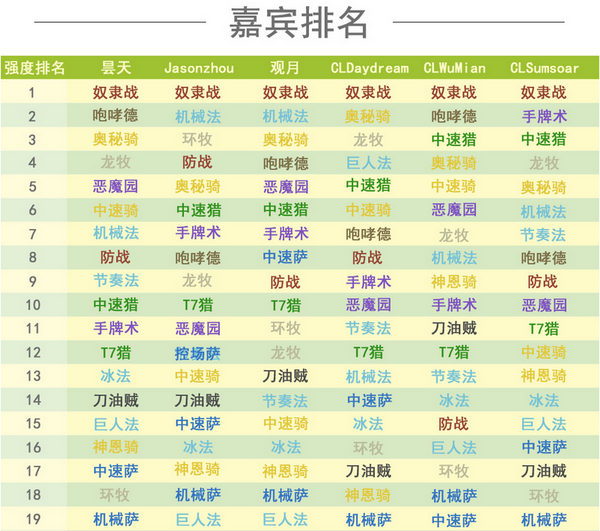Viewport: 600px width, 531px height.
Task: Click 防战 in 昙天's rank 8 row
Action: click(x=116, y=257)
